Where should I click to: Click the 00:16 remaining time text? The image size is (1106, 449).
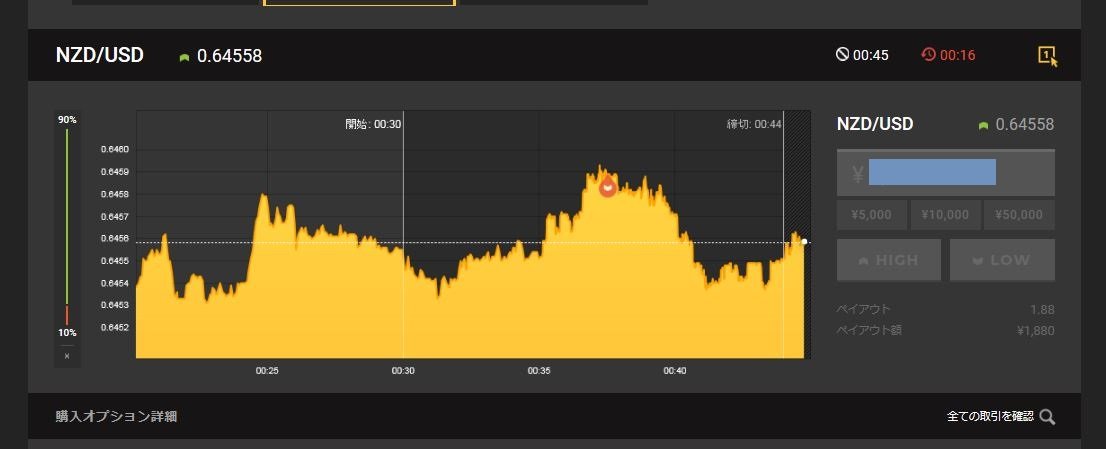point(958,55)
